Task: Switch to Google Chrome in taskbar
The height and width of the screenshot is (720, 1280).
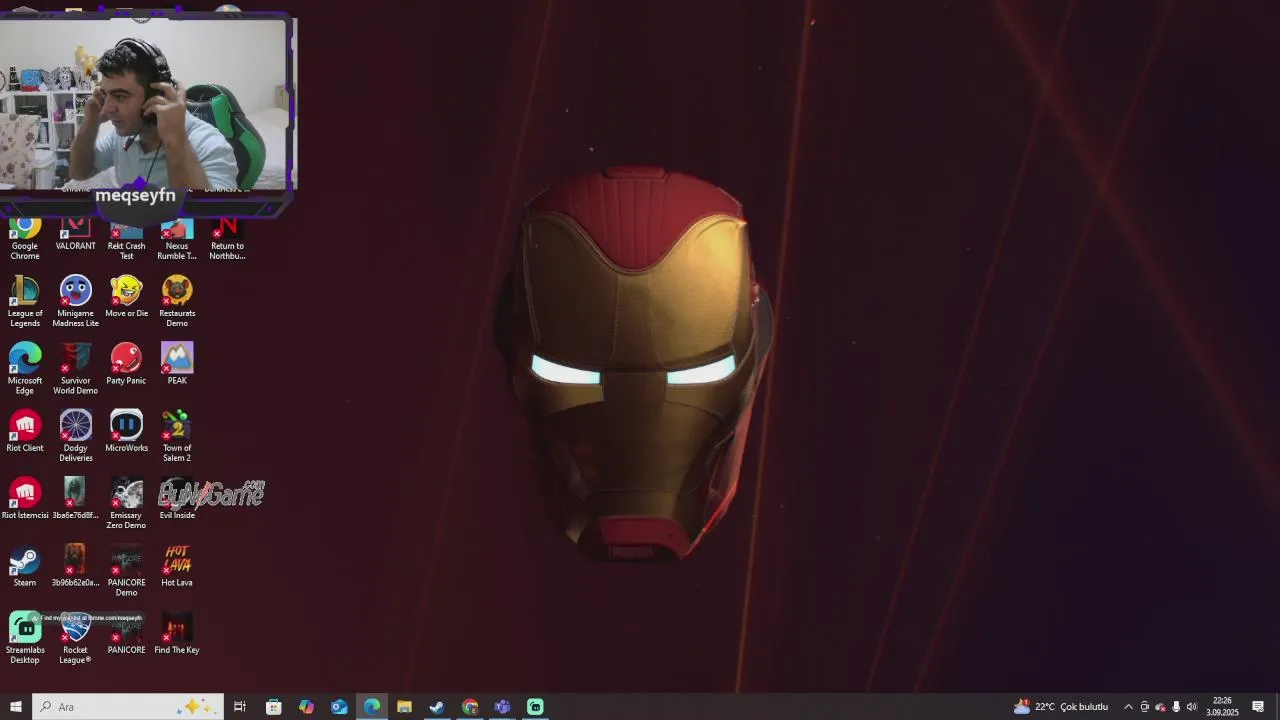Action: point(470,707)
